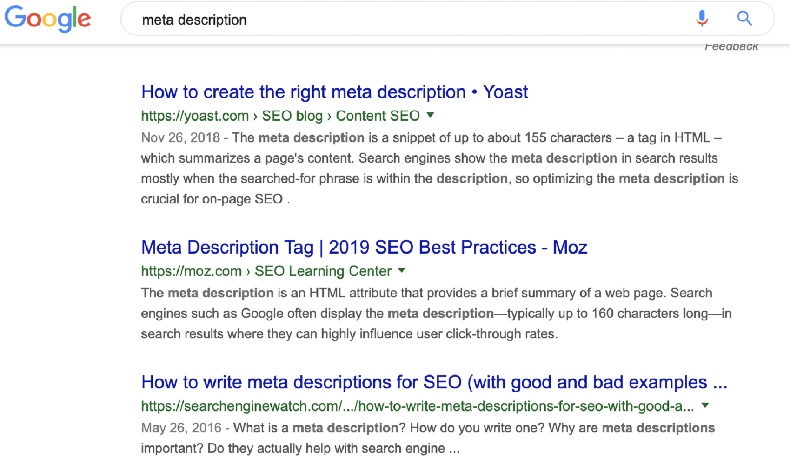Image resolution: width=790 pixels, height=464 pixels.
Task: Click the magnifying glass search icon
Action: tap(744, 19)
